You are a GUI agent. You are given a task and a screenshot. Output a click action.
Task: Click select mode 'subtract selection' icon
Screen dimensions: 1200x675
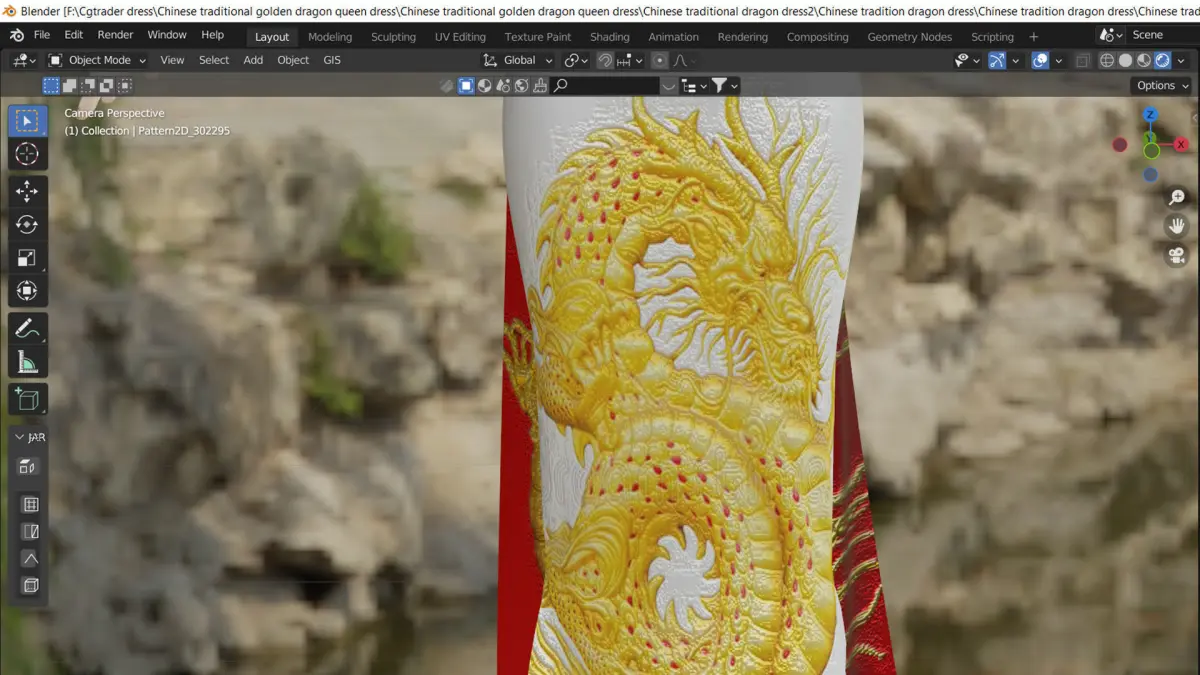[x=87, y=86]
